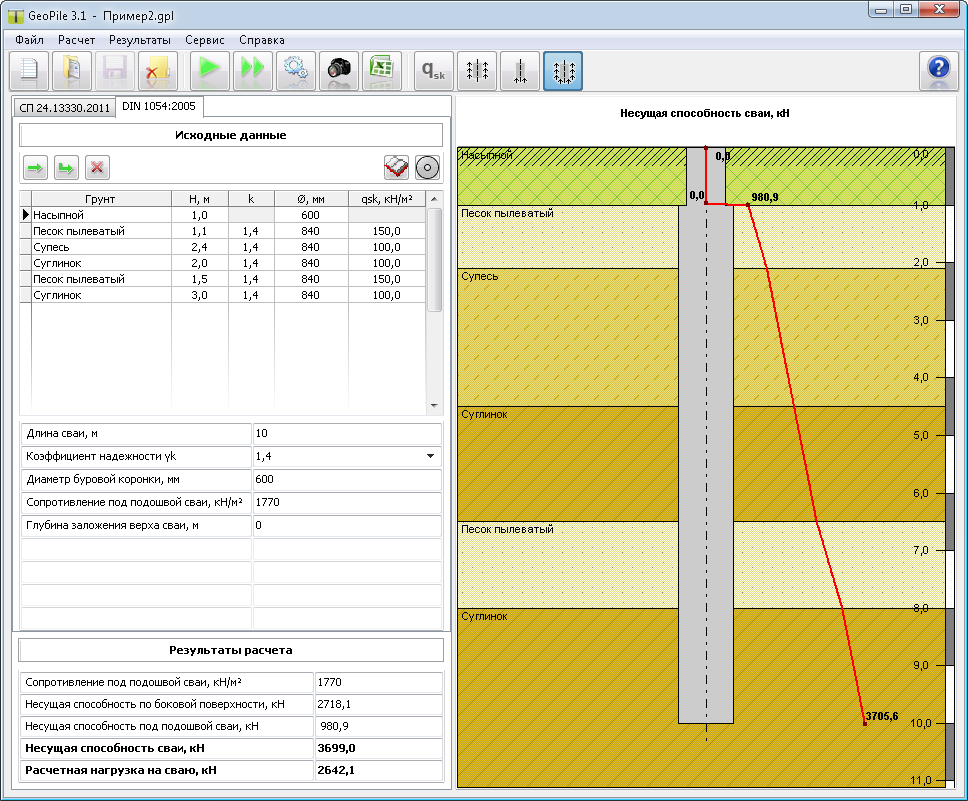Open the Расчет menu
The height and width of the screenshot is (801, 968).
click(x=77, y=40)
